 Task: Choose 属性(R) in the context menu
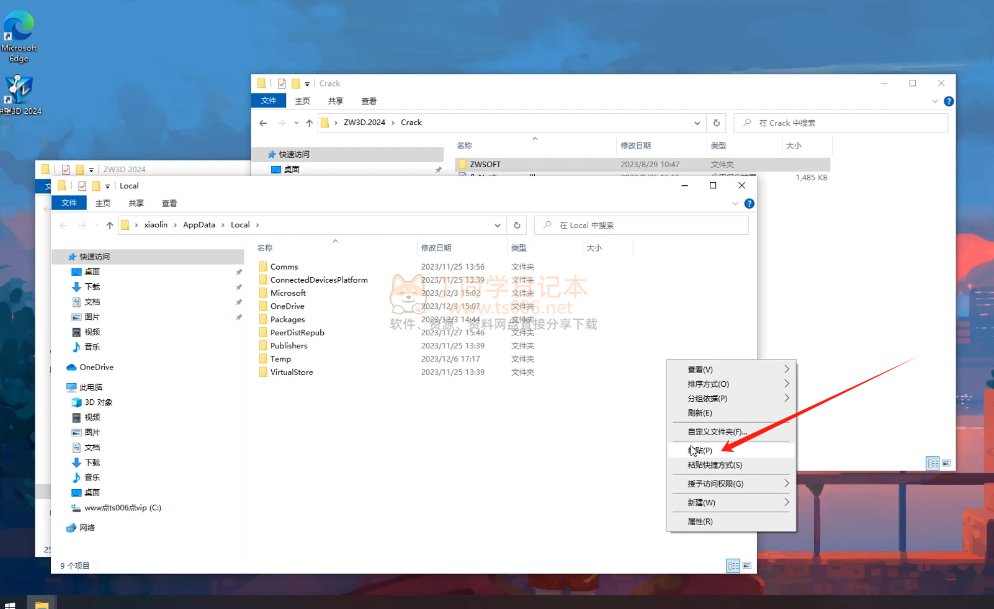point(700,521)
